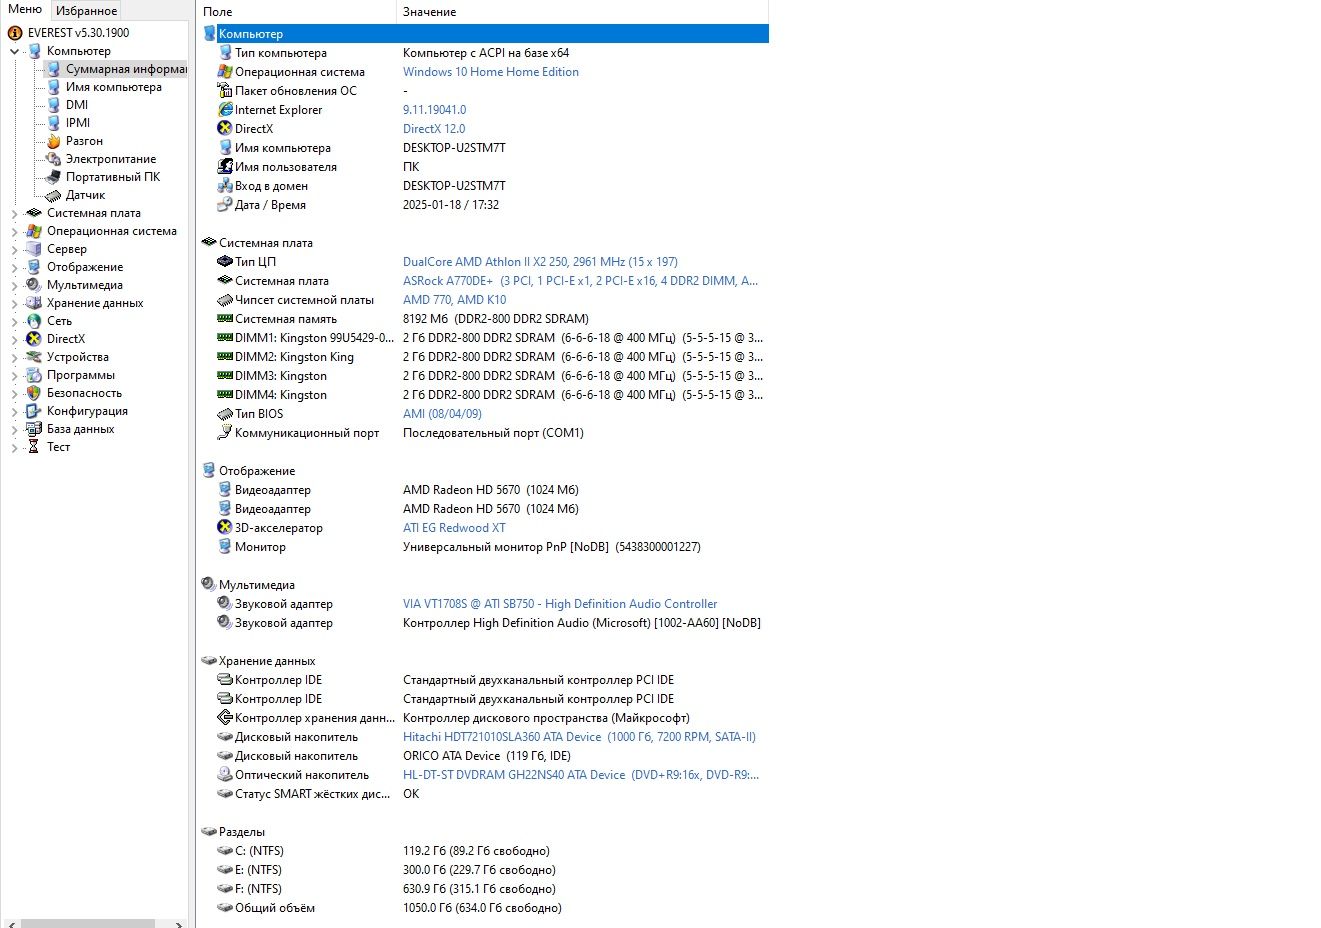Image resolution: width=1321 pixels, height=928 pixels.
Task: Expand the Мультимедиа tree node
Action: (14, 285)
